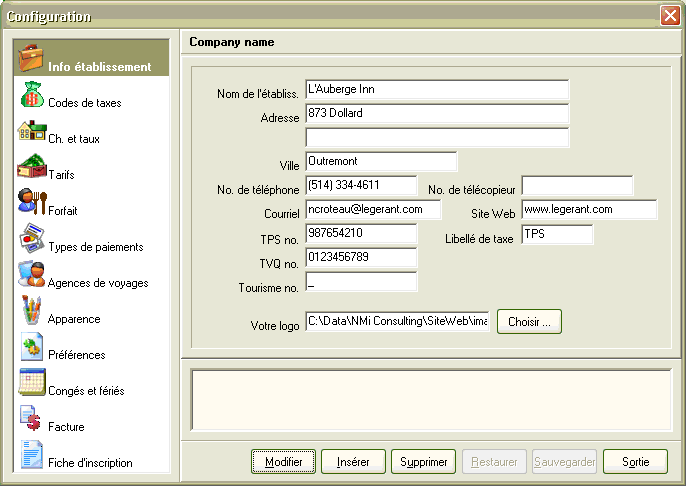Image resolution: width=686 pixels, height=486 pixels.
Task: Click the Info établissement briefcase icon
Action: [x=31, y=59]
